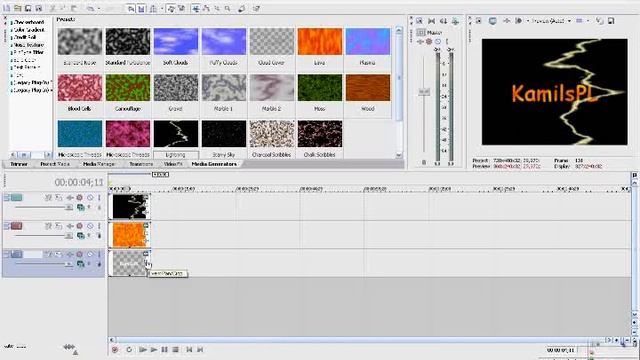Viewport: 640px width, 360px height.
Task: Select Color Gradient in the generators list
Action: 29,30
